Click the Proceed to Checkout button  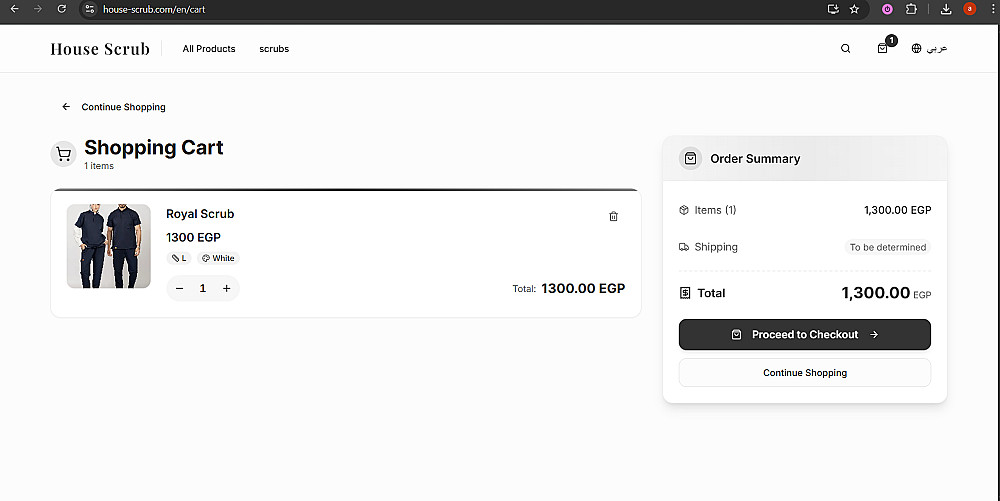pos(804,335)
